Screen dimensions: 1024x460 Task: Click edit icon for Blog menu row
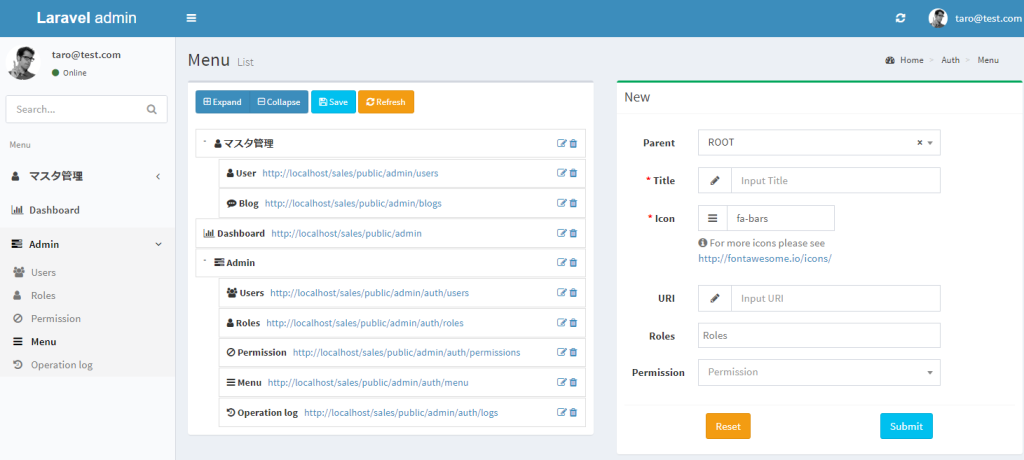562,203
